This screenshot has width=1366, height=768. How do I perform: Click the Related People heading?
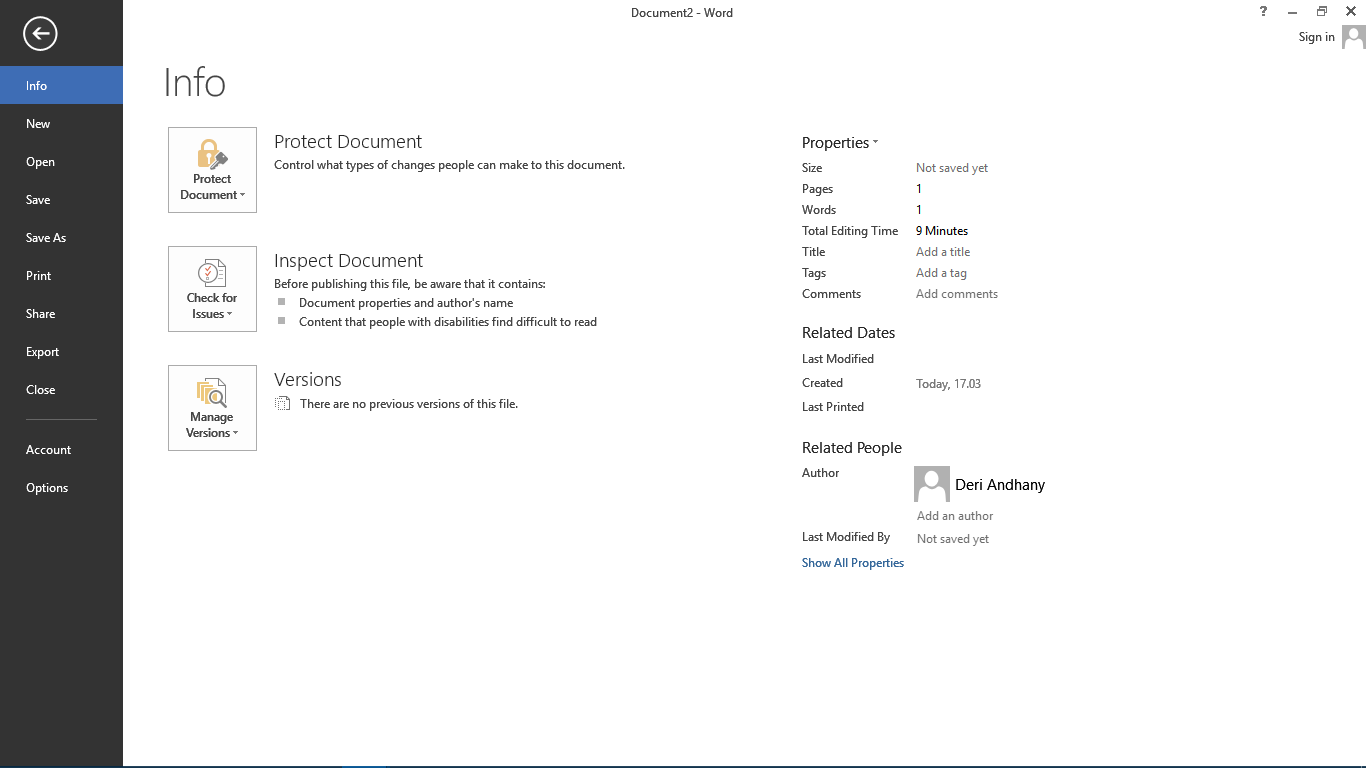click(852, 448)
